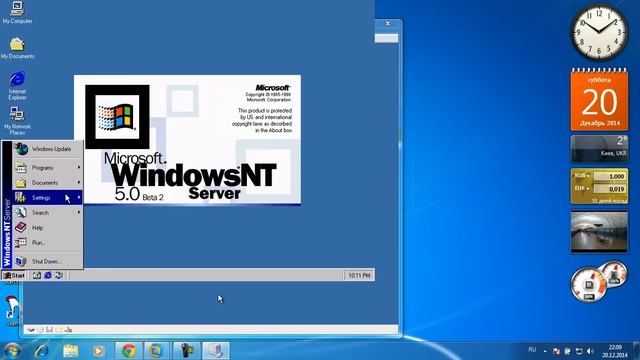Select Shut Down... in the Start menu
This screenshot has height=360, width=640.
(47, 261)
